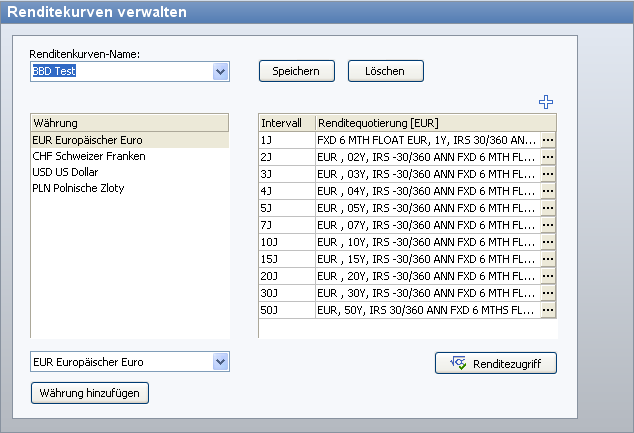The width and height of the screenshot is (634, 433).
Task: Open ellipsis button for the 5J row
Action: [x=547, y=208]
